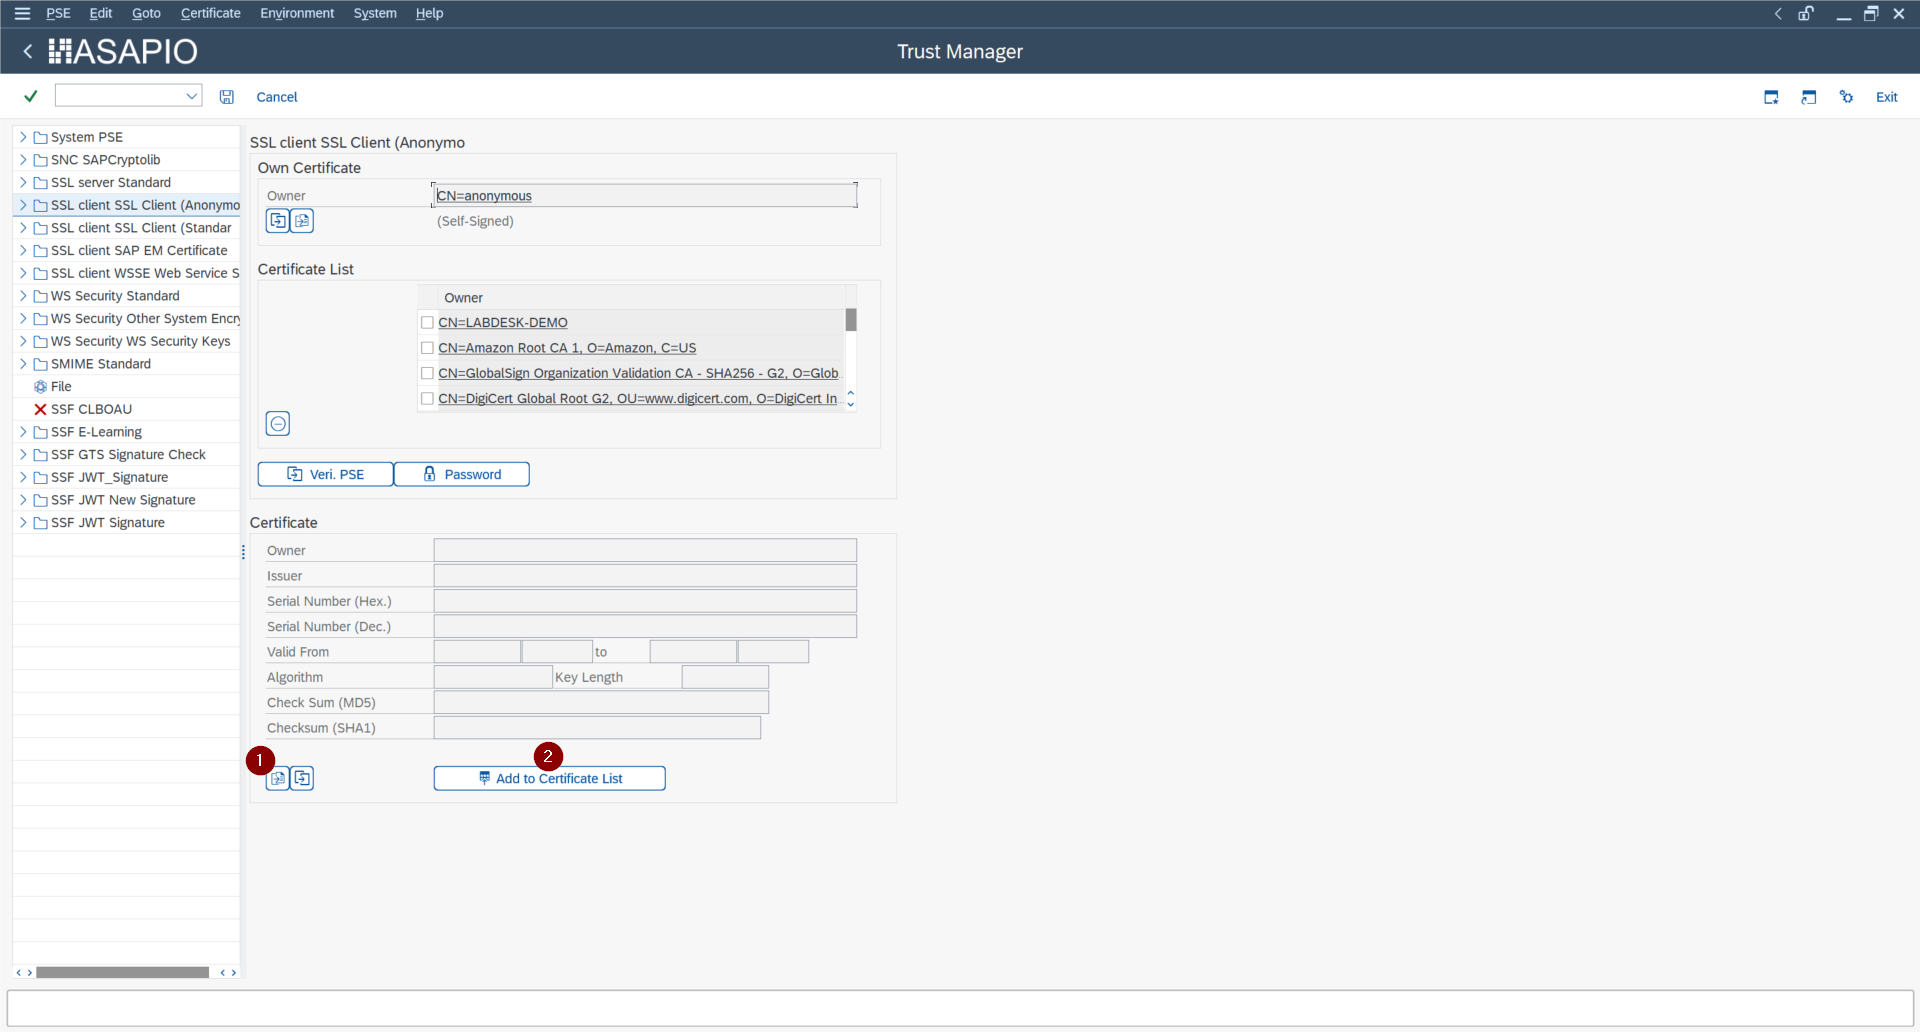This screenshot has height=1032, width=1920.
Task: Select the DigiCert Global Root G2 checkbox
Action: point(427,398)
